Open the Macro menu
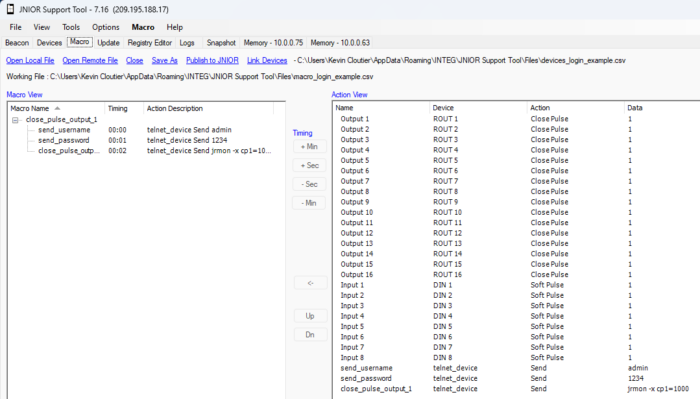Viewport: 700px width, 399px height. pyautogui.click(x=143, y=27)
